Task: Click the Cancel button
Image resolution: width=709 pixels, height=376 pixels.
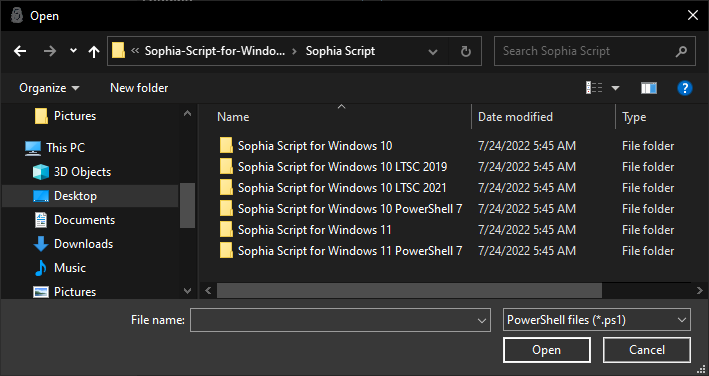Action: [647, 350]
